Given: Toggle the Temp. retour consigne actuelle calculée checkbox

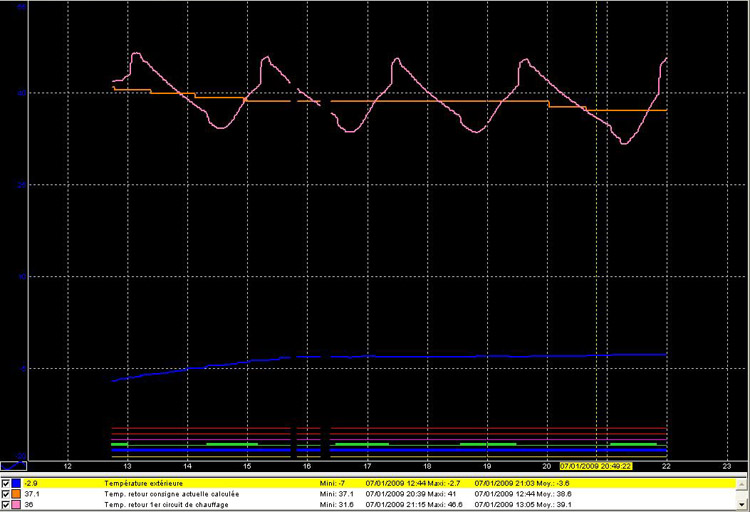Looking at the screenshot, I should point(7,494).
